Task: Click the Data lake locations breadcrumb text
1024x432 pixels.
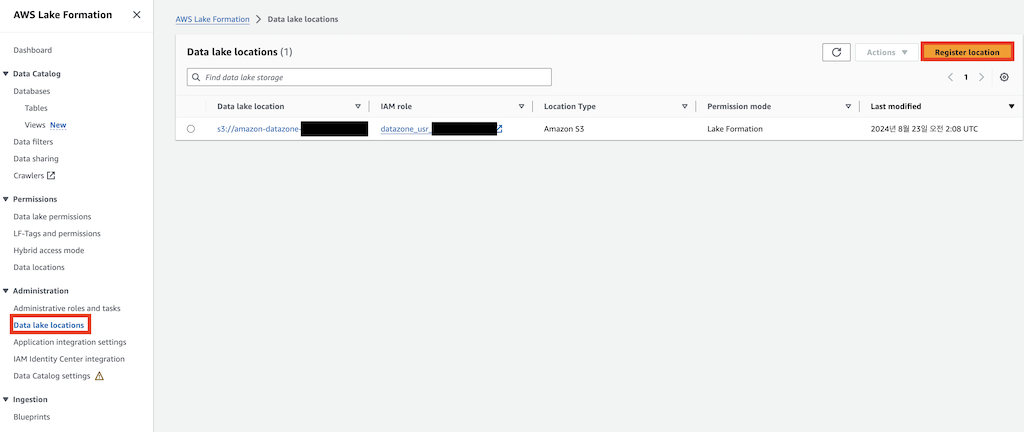Action: coord(302,20)
